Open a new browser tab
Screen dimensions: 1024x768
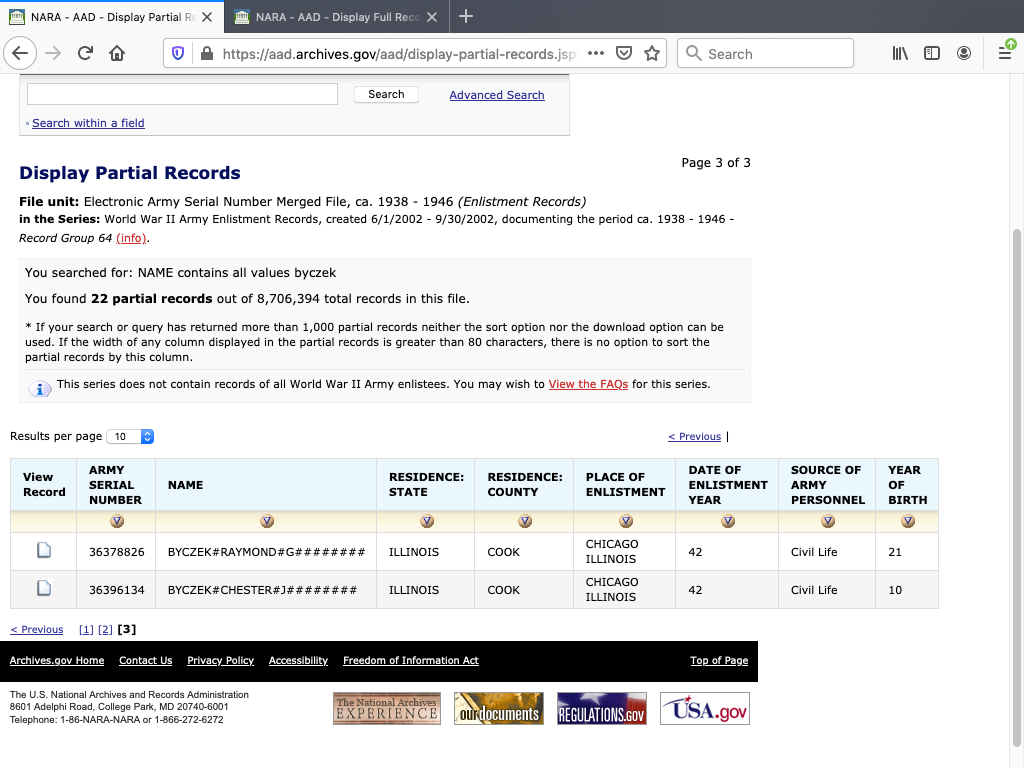point(466,17)
